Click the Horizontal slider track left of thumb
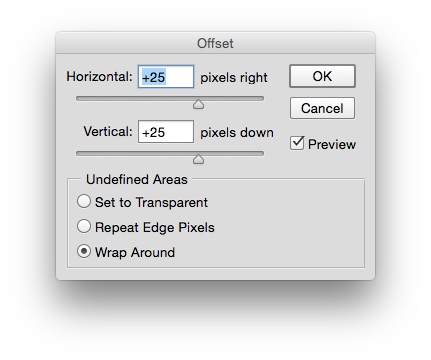 pos(135,98)
